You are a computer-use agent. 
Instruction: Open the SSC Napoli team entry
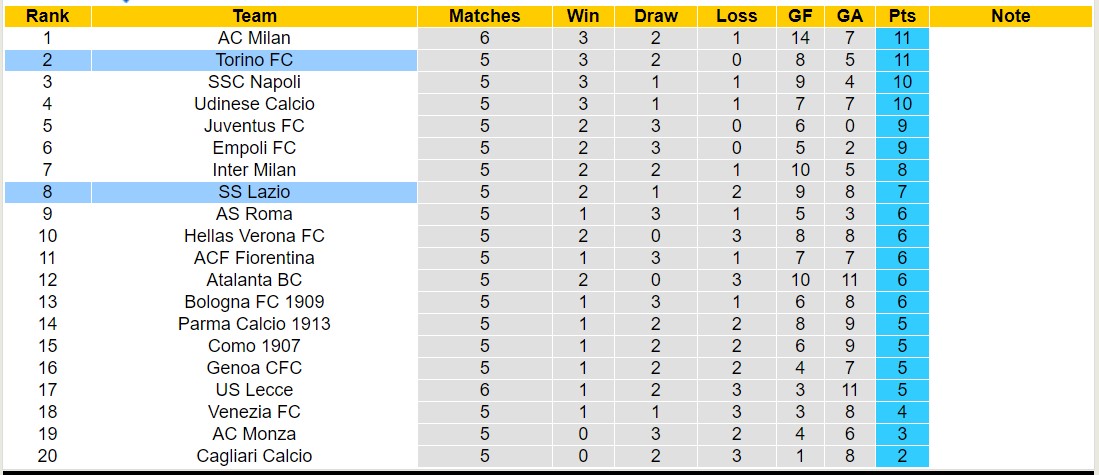(x=254, y=82)
